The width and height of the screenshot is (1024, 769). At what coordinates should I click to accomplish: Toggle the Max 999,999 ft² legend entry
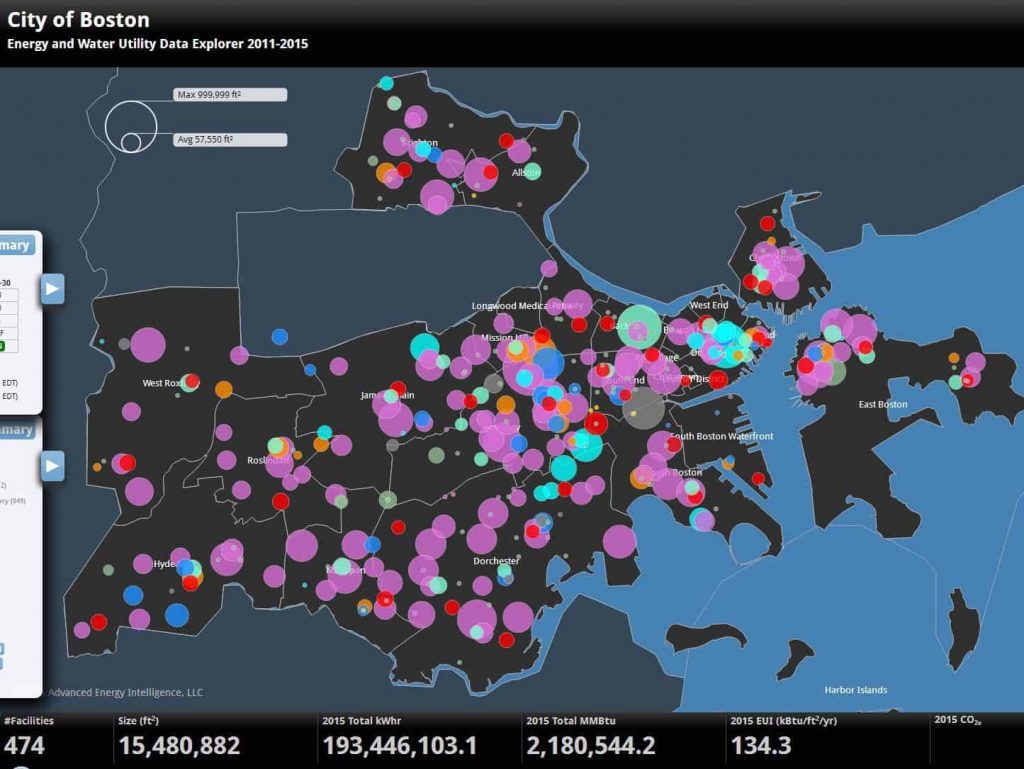228,93
